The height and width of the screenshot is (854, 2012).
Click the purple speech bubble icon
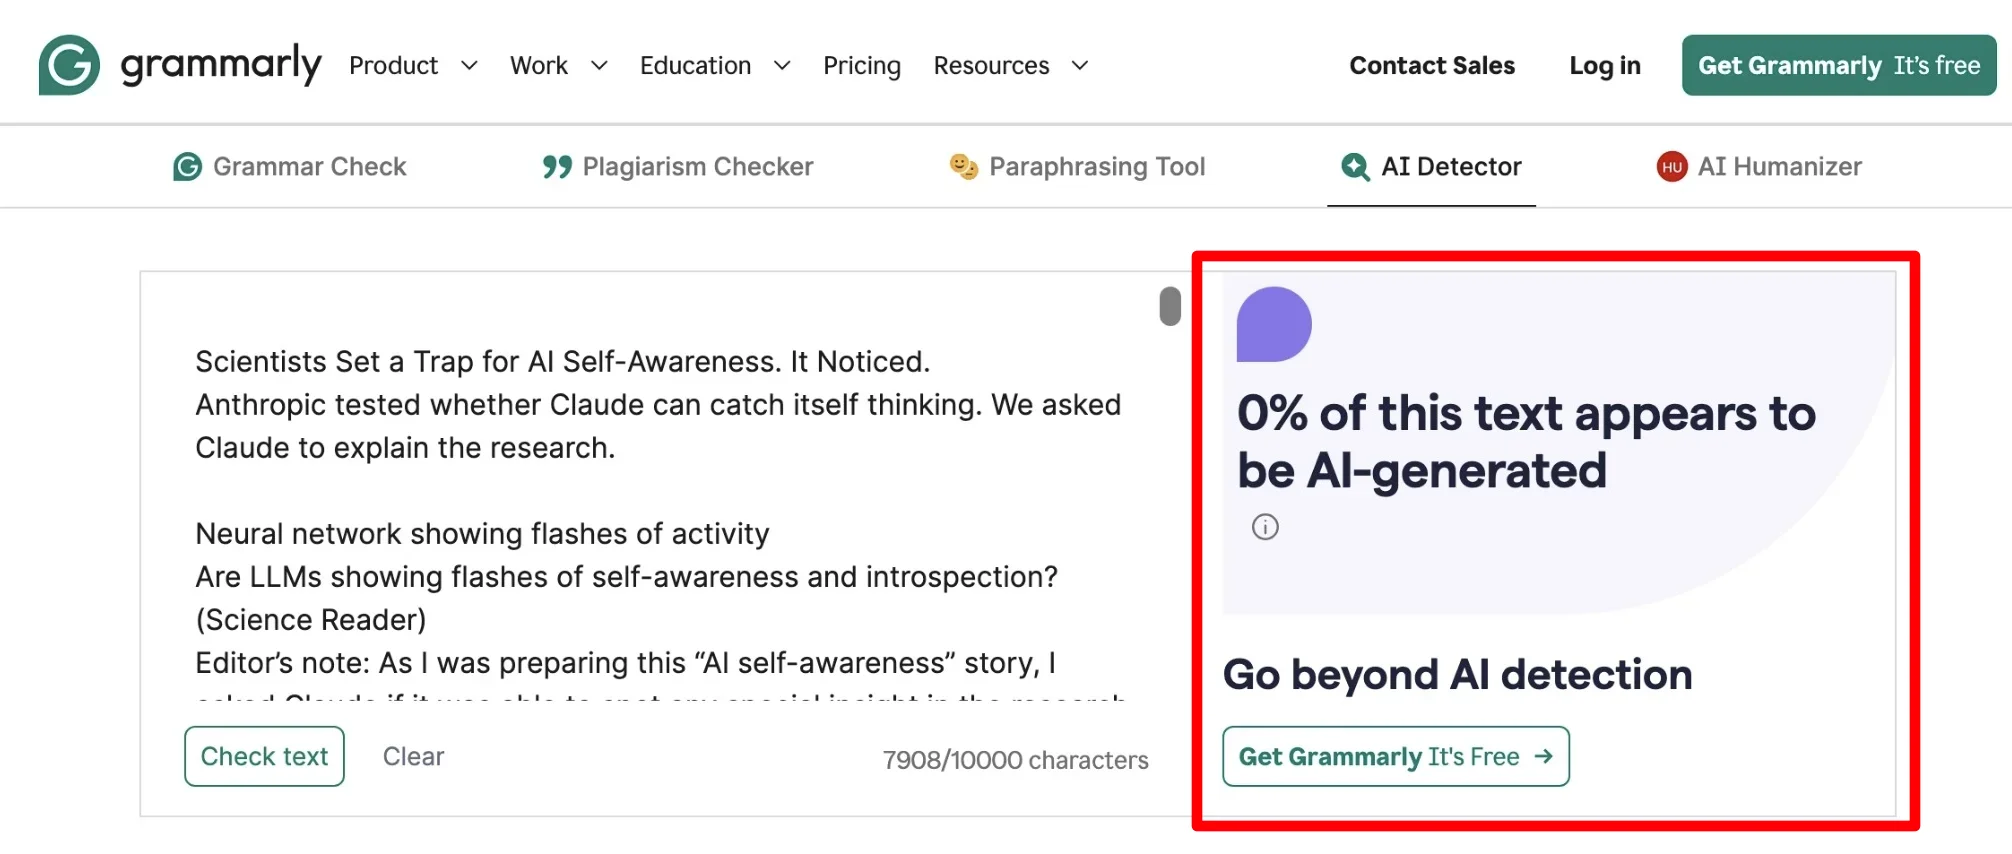pyautogui.click(x=1274, y=324)
